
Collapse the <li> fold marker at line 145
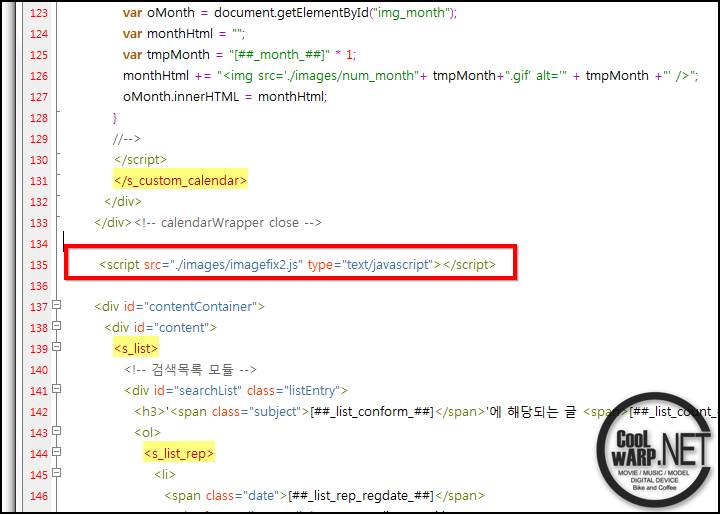click(x=56, y=473)
